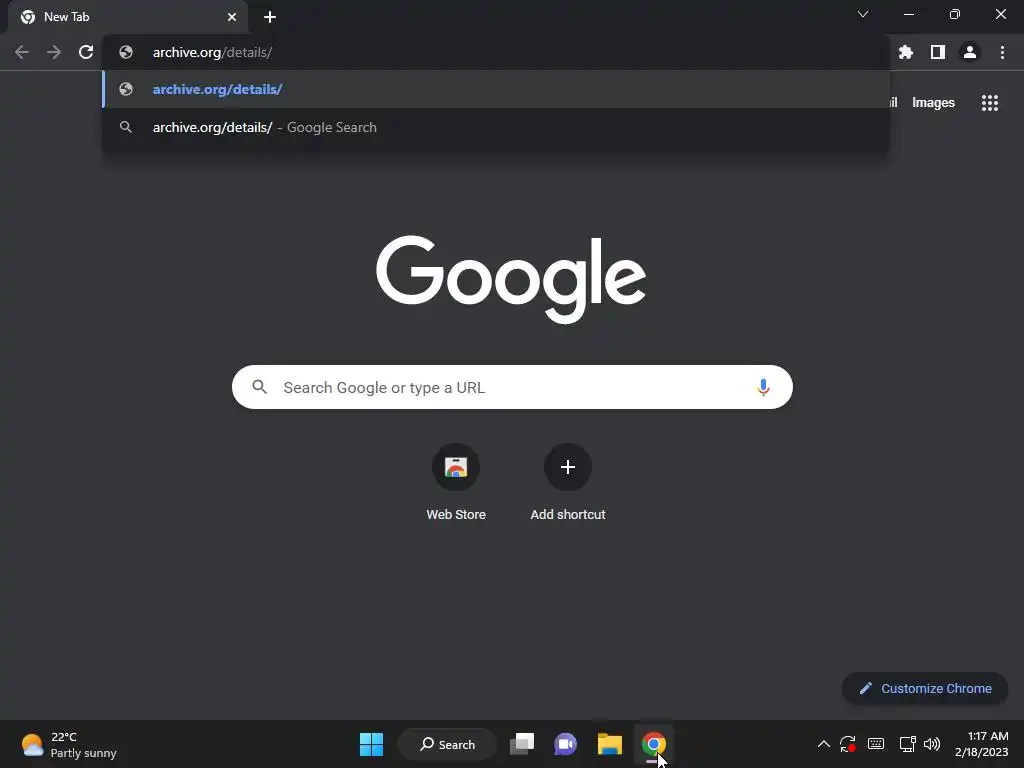Open a new browser tab
Viewport: 1024px width, 768px height.
click(x=270, y=17)
